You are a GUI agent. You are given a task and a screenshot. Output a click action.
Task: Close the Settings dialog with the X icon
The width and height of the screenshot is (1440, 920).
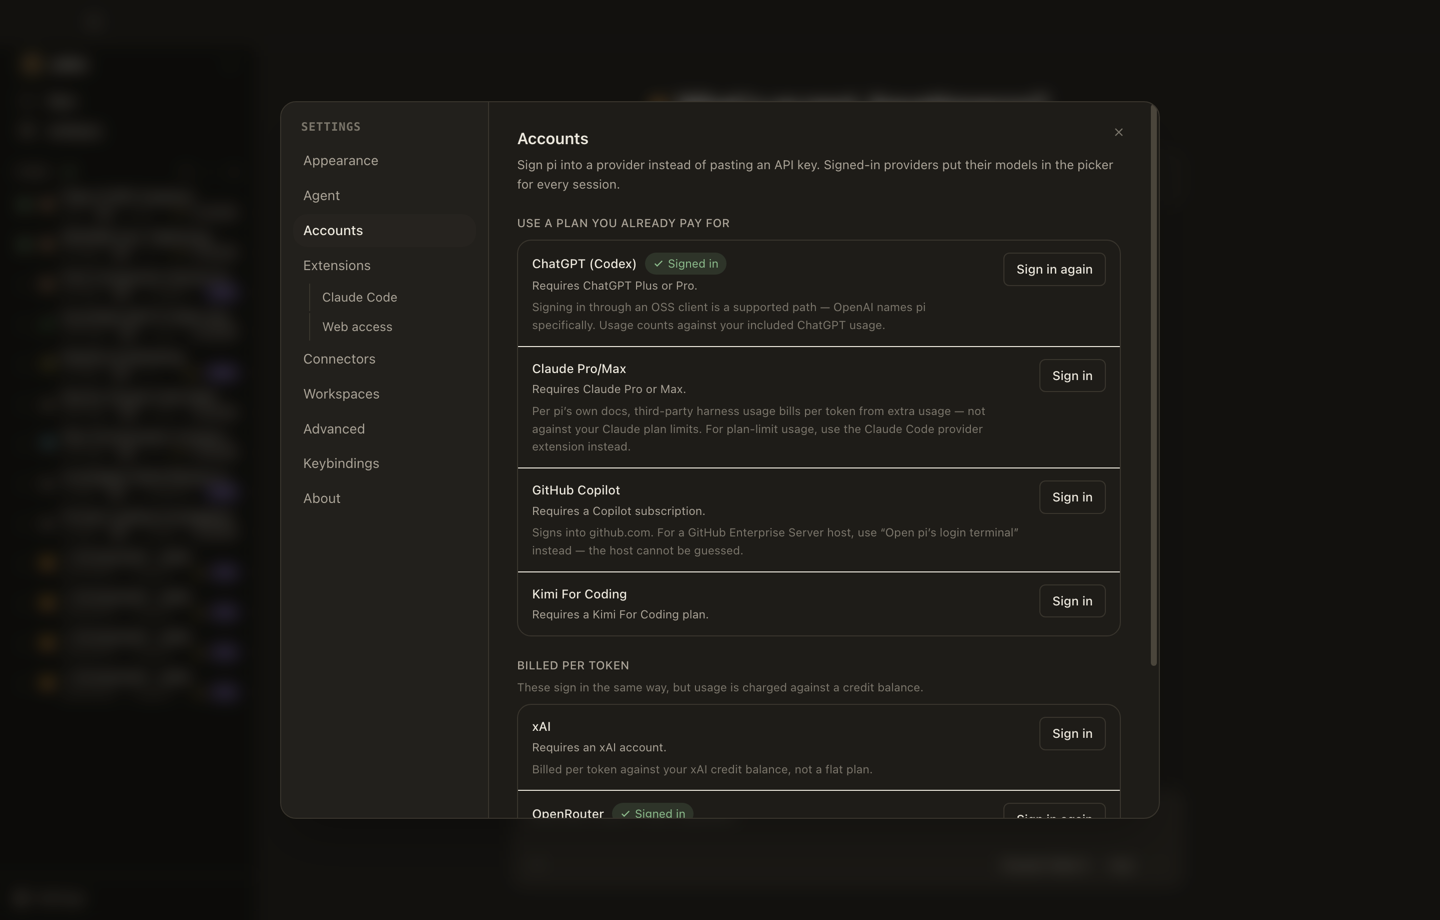pyautogui.click(x=1118, y=132)
